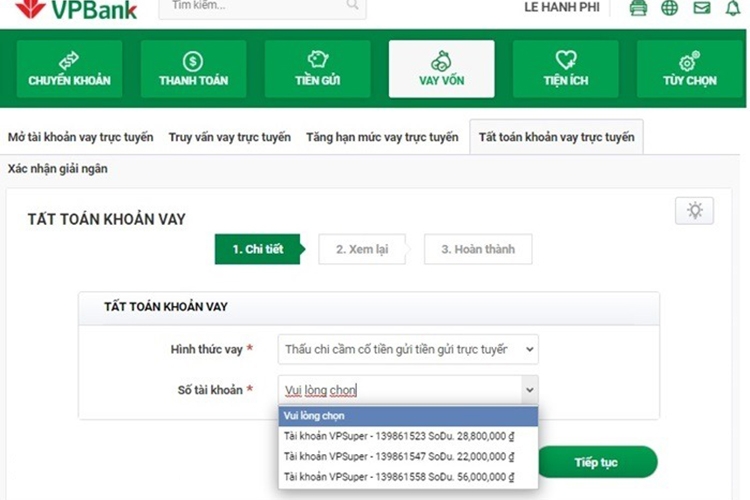
Task: Click the Tiếp tục button
Action: (596, 462)
